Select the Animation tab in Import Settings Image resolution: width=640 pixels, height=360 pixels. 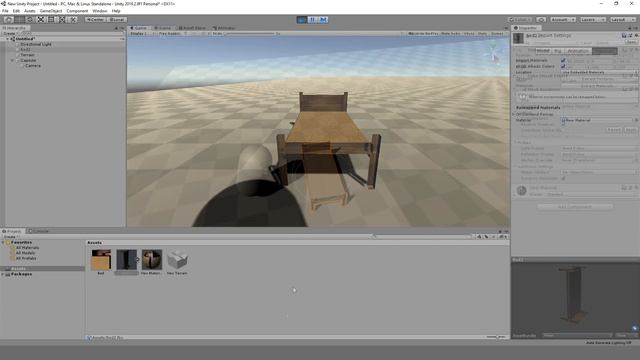click(578, 51)
